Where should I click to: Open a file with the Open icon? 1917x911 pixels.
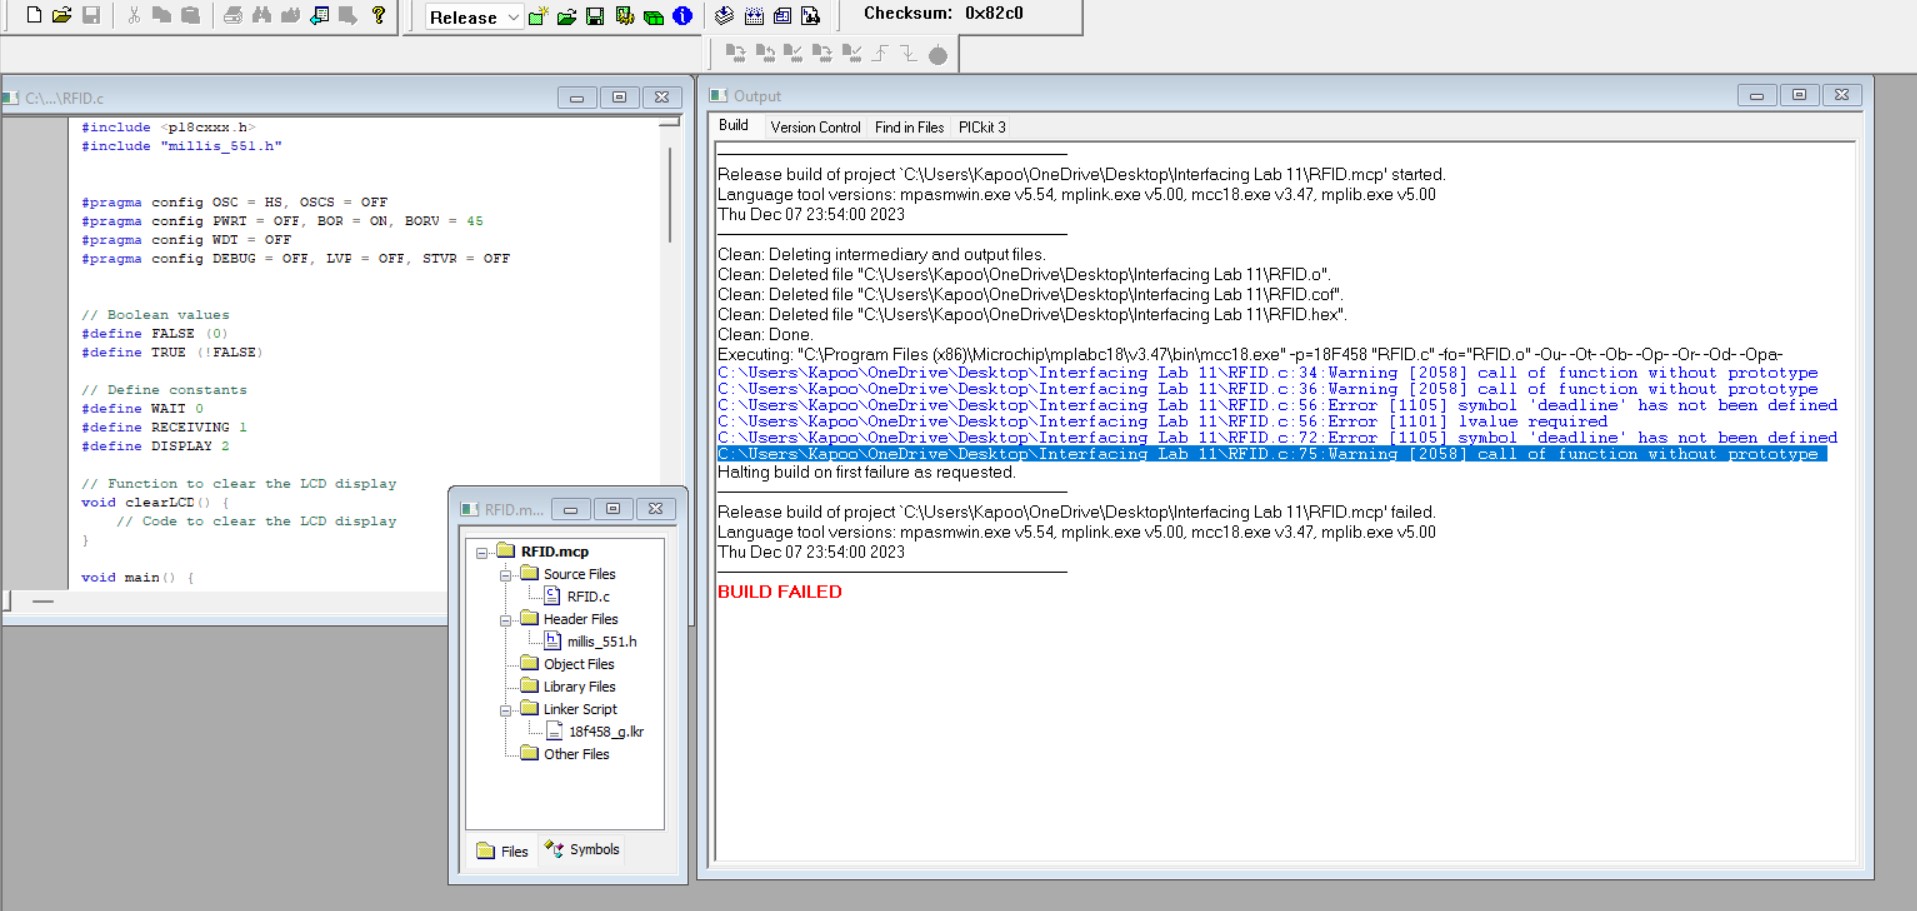[60, 14]
